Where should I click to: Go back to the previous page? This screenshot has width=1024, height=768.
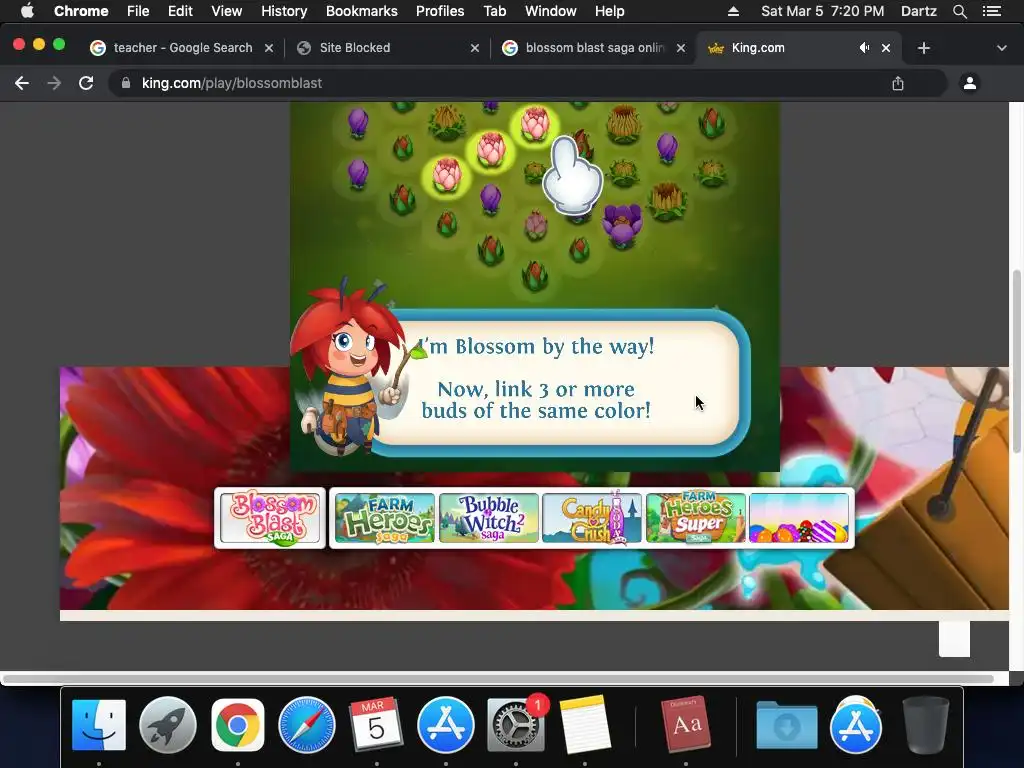coord(22,83)
